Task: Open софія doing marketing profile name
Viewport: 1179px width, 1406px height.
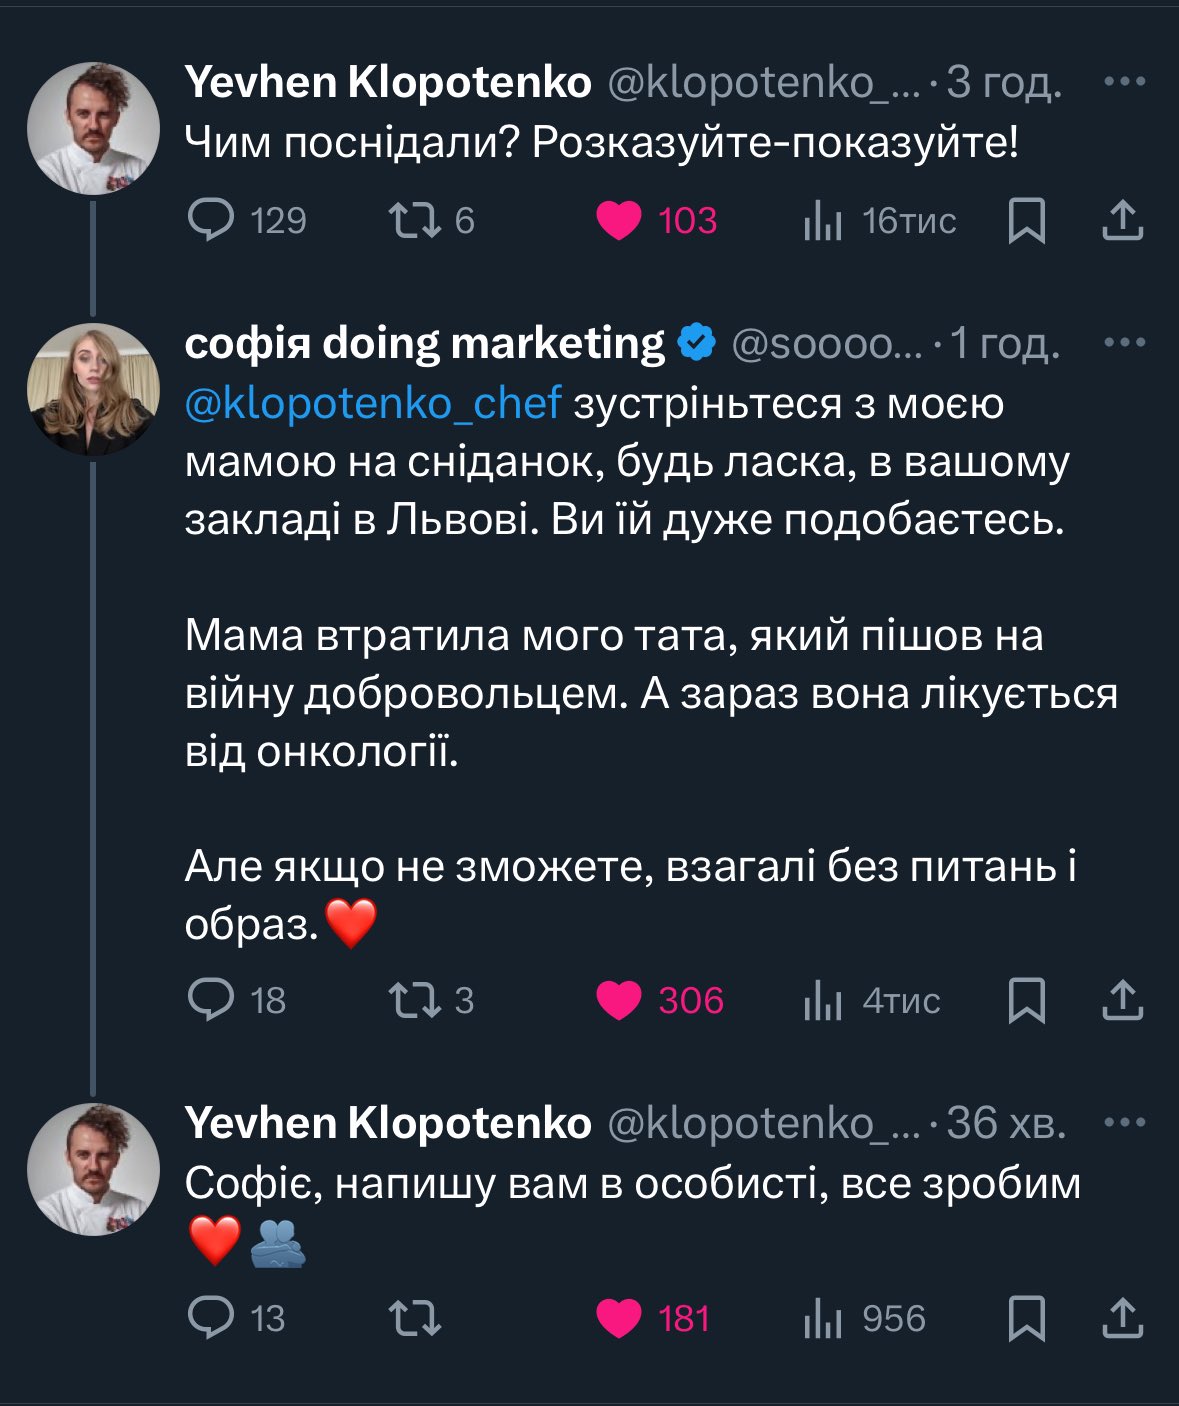Action: click(x=424, y=343)
